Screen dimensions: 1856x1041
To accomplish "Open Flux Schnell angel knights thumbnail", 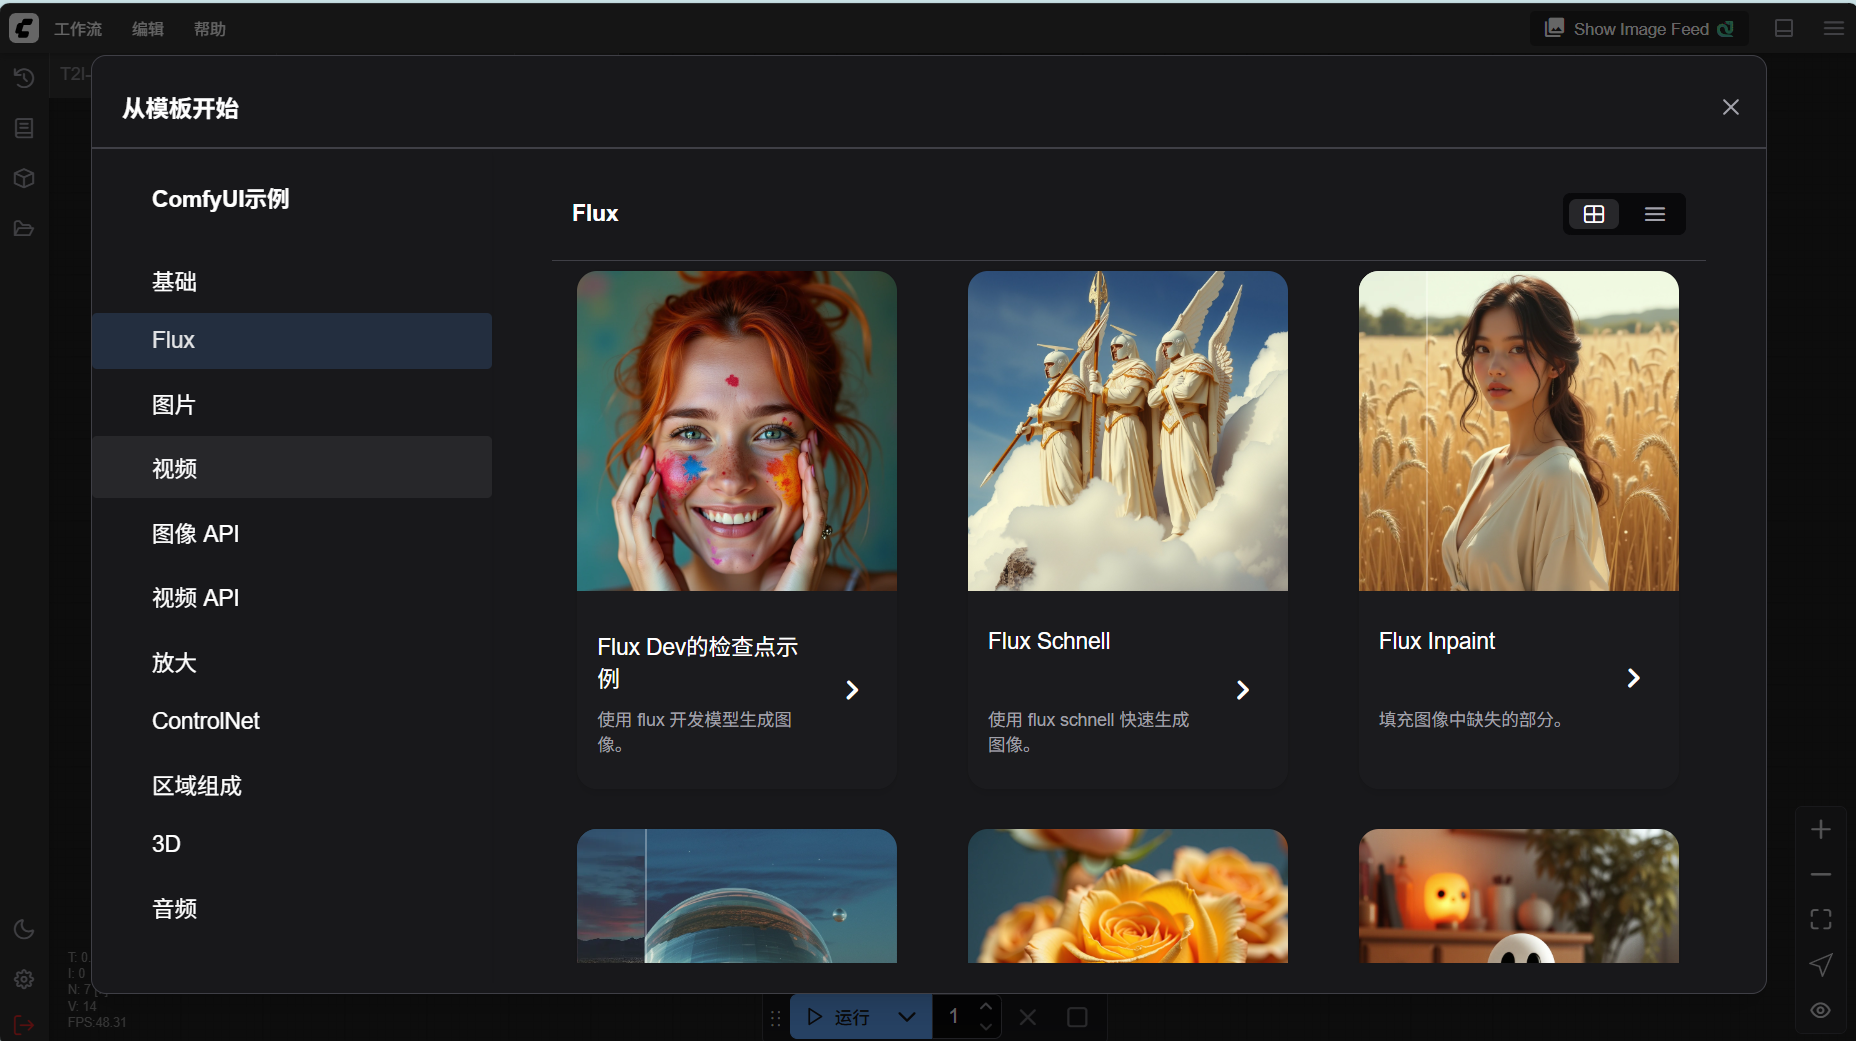I will point(1128,431).
